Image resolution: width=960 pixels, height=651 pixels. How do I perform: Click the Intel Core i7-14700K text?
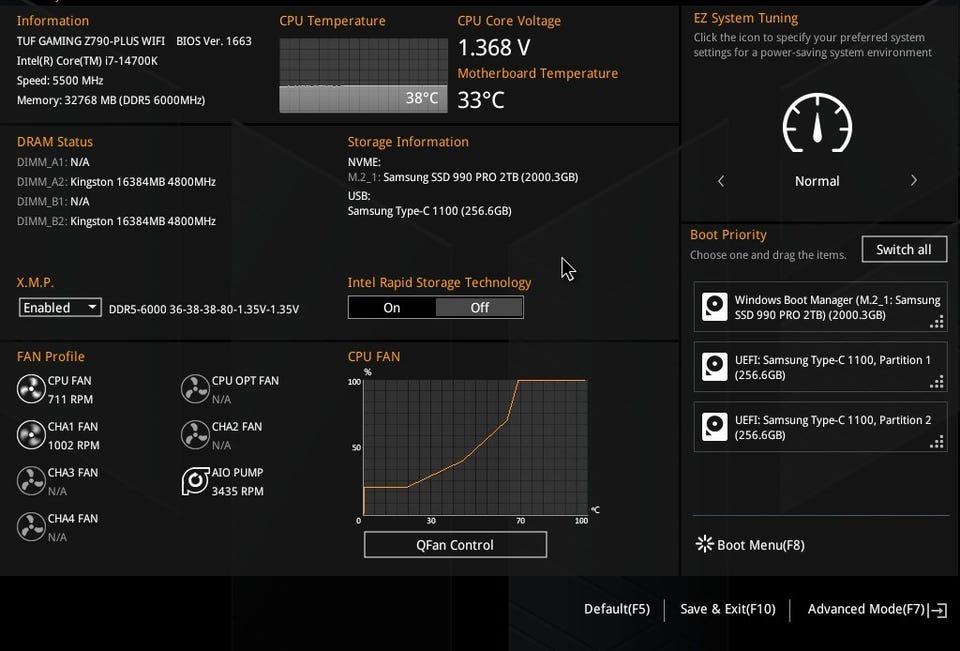(x=87, y=61)
